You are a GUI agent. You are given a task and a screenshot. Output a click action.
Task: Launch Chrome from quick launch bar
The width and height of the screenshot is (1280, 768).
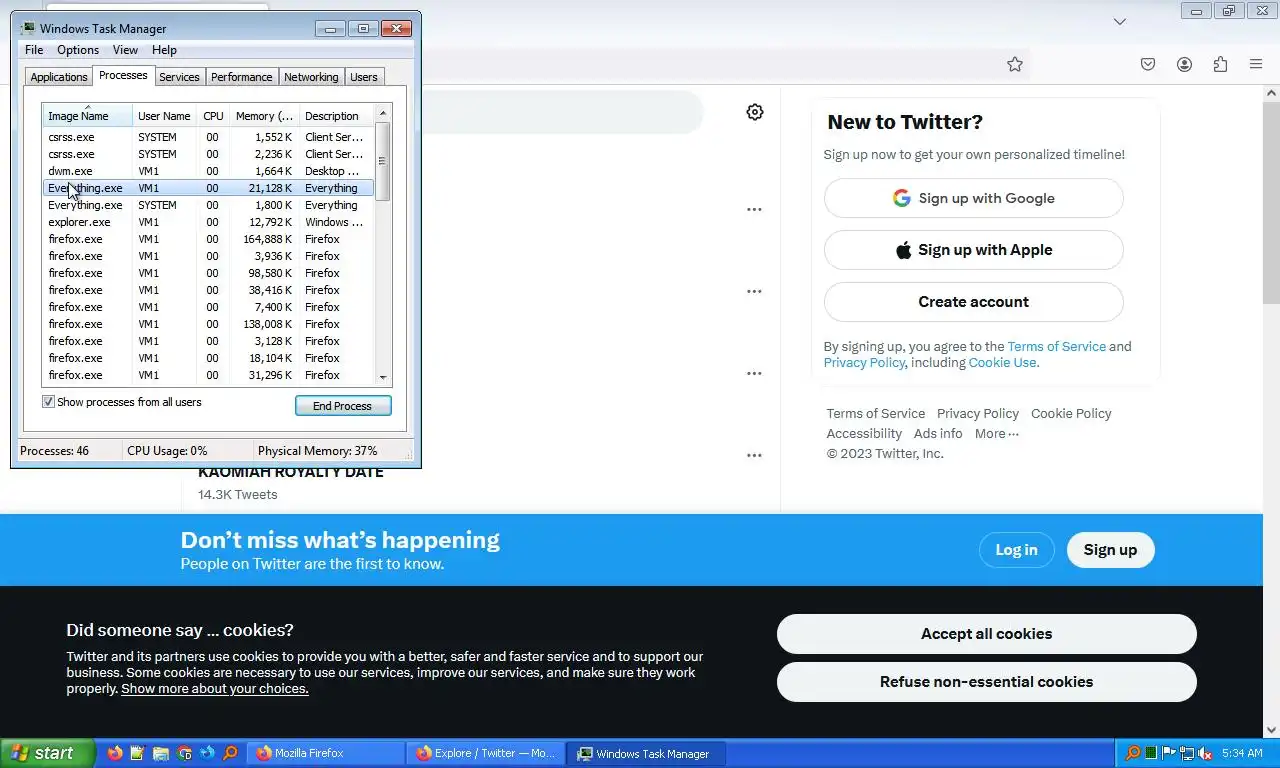(184, 753)
